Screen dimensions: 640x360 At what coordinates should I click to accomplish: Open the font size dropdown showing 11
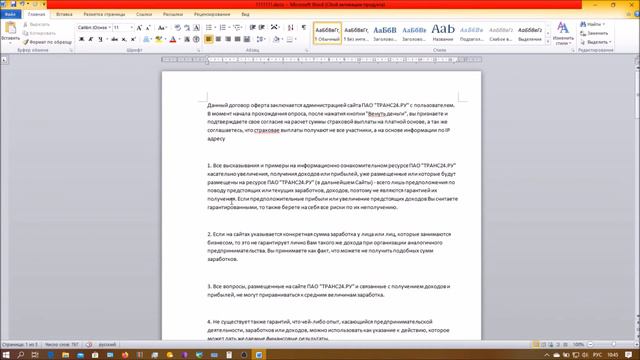click(131, 28)
